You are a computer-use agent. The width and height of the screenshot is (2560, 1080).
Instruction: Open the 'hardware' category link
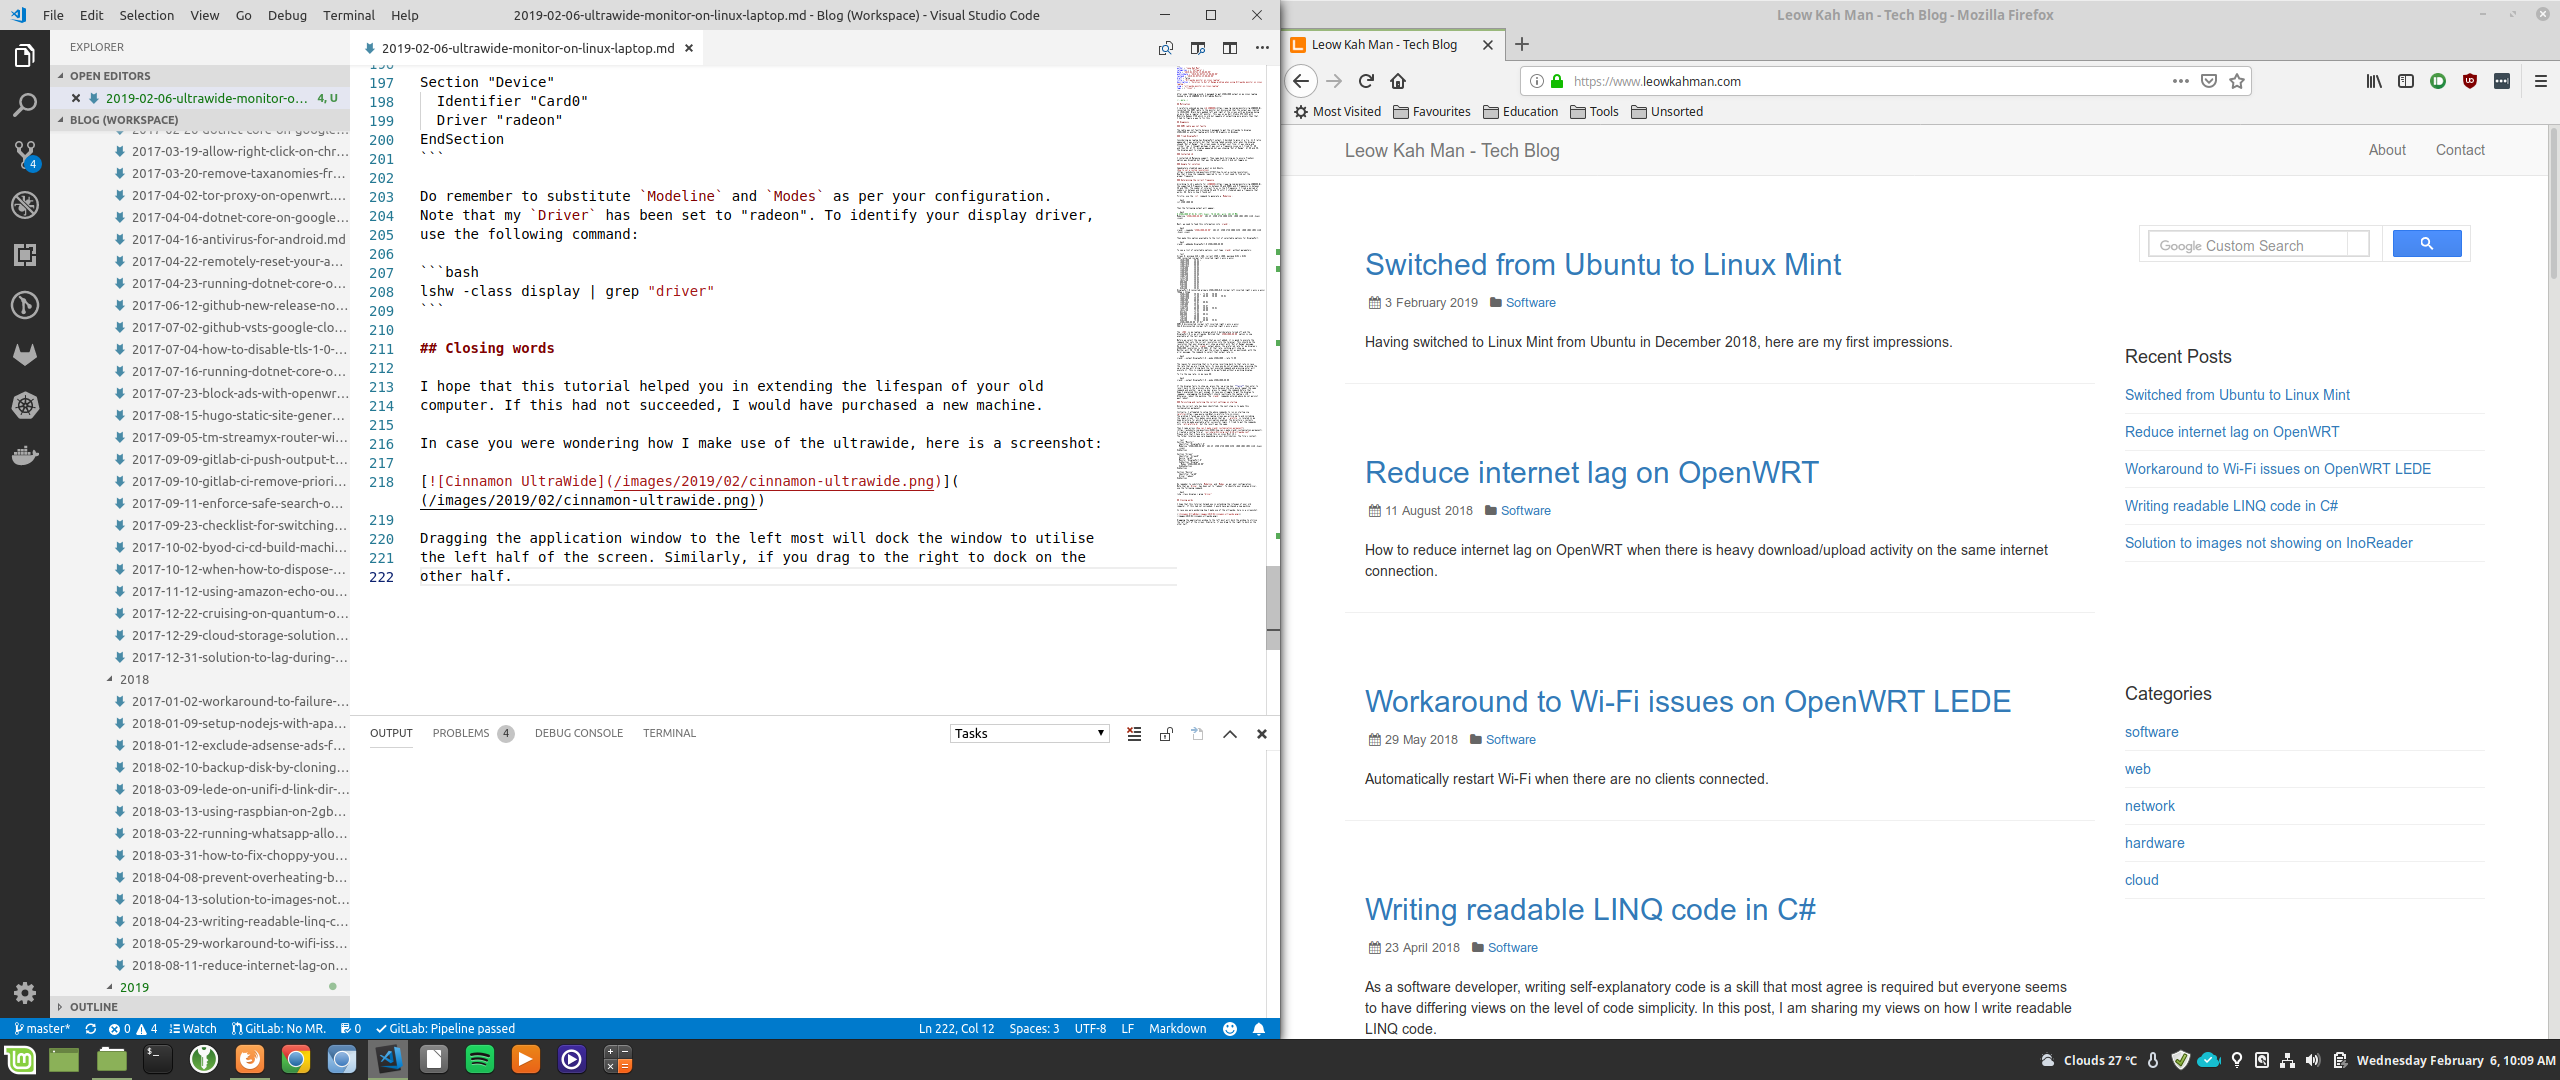click(2154, 843)
